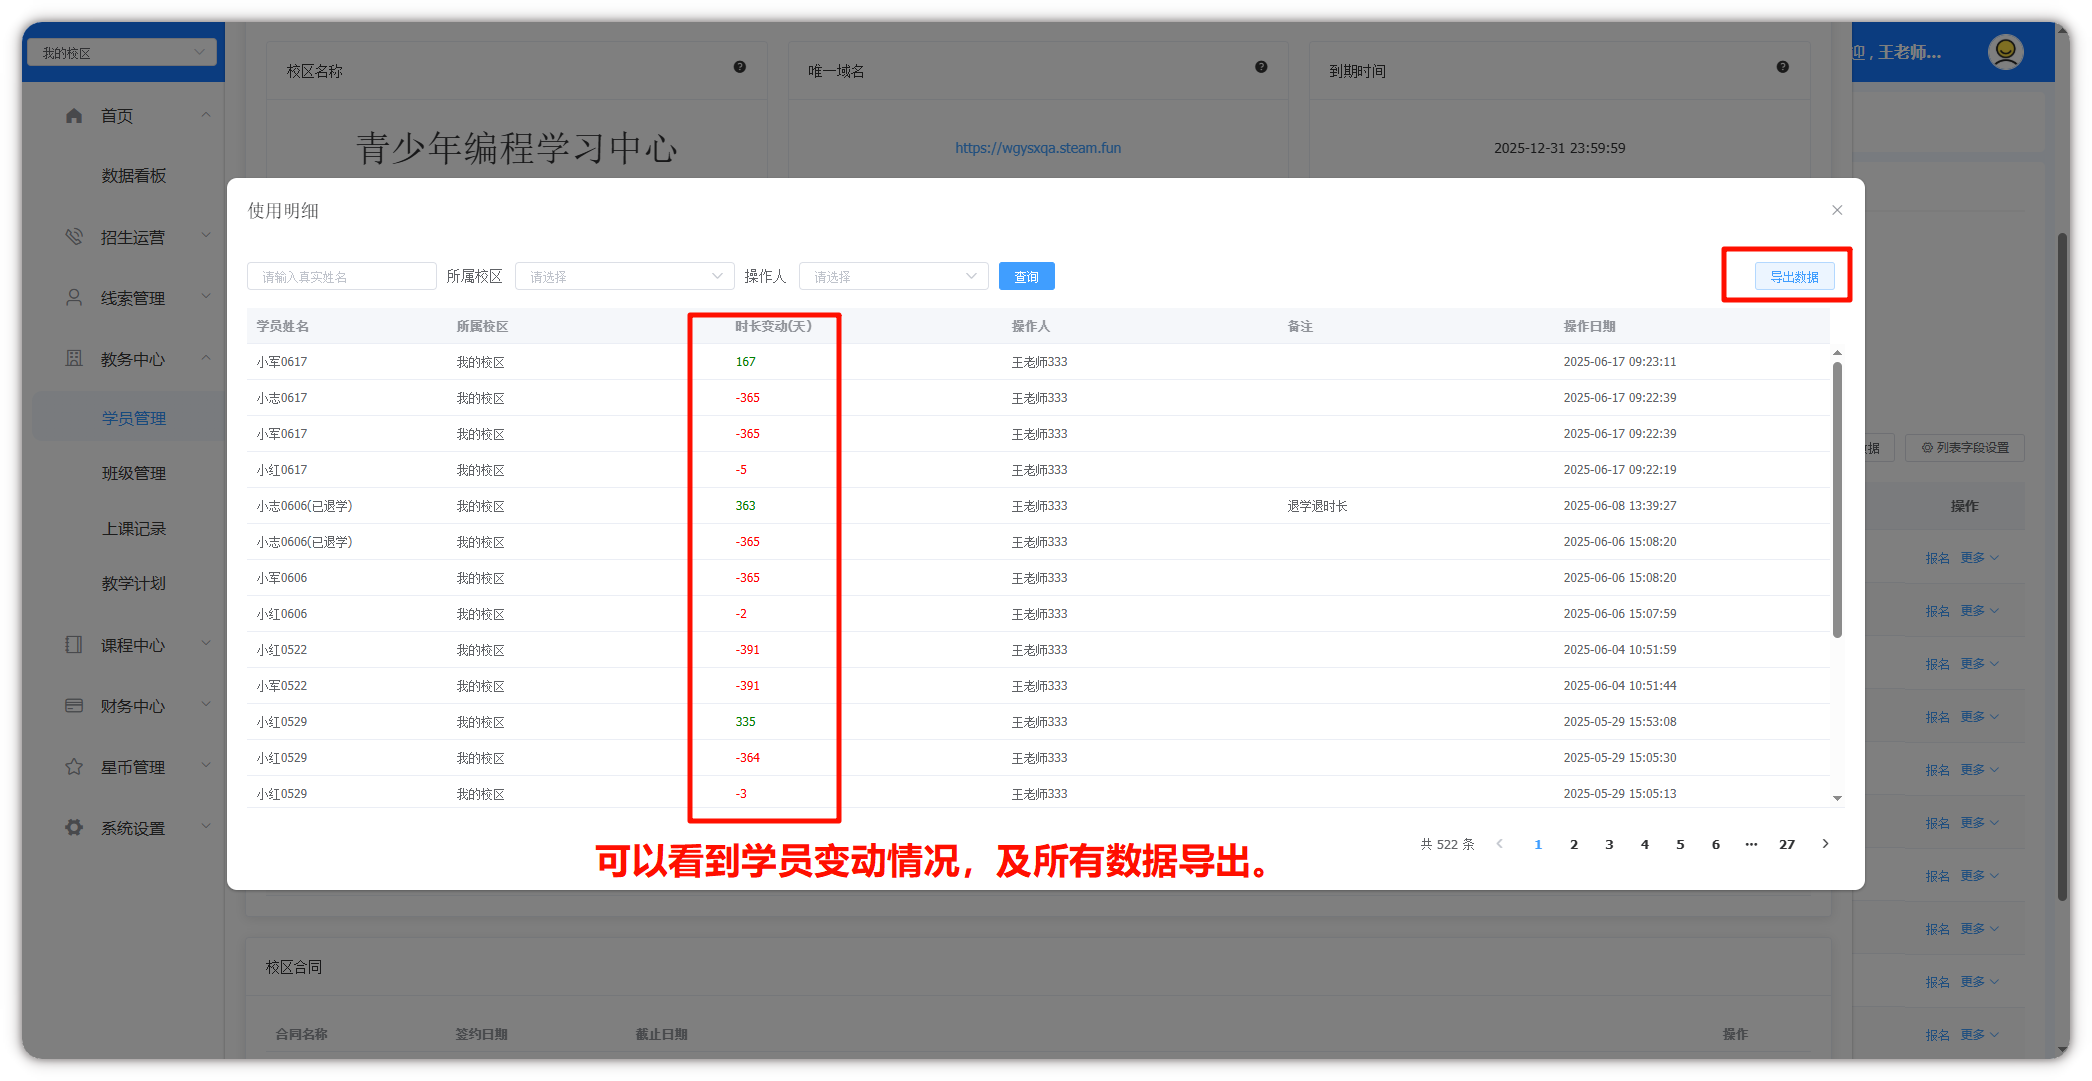Open the 财务中心 card icon

point(74,705)
